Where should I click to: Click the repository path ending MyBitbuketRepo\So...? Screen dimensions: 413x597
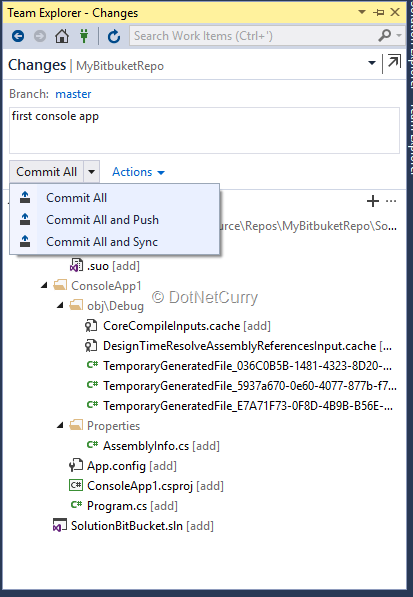pos(308,226)
